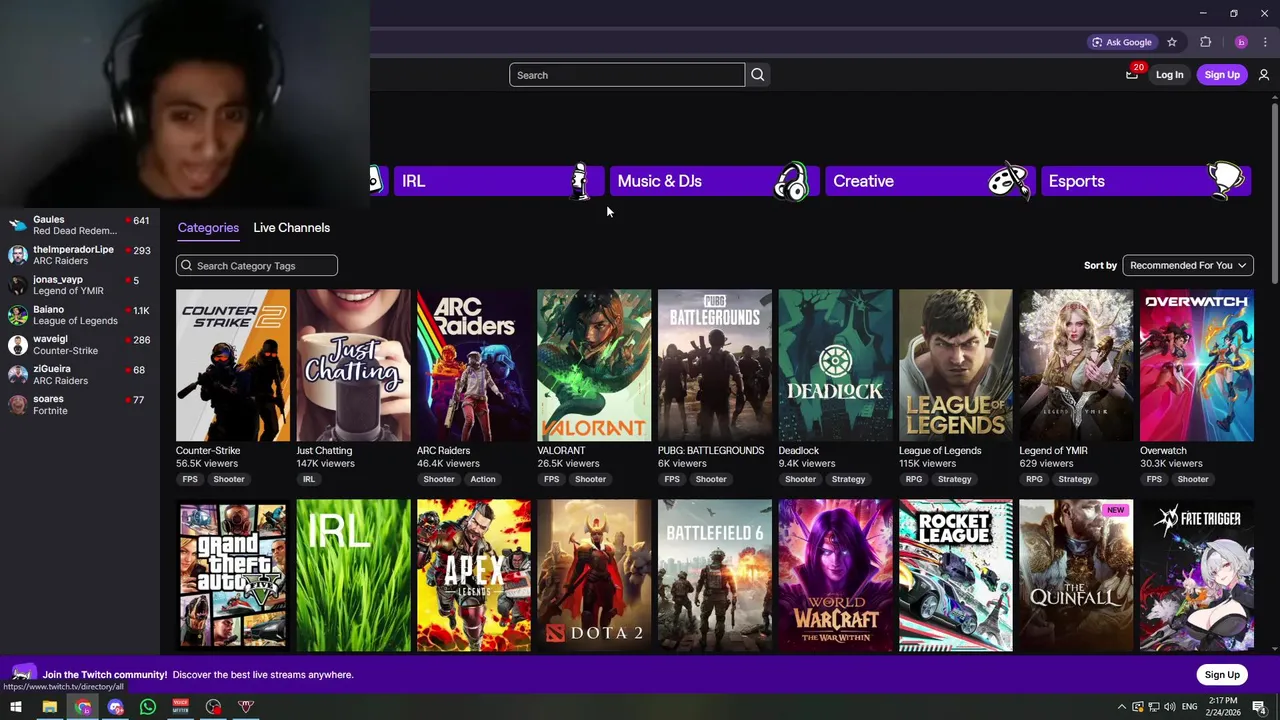The height and width of the screenshot is (720, 1280).
Task: Open the World of Warcraft cover
Action: [835, 576]
